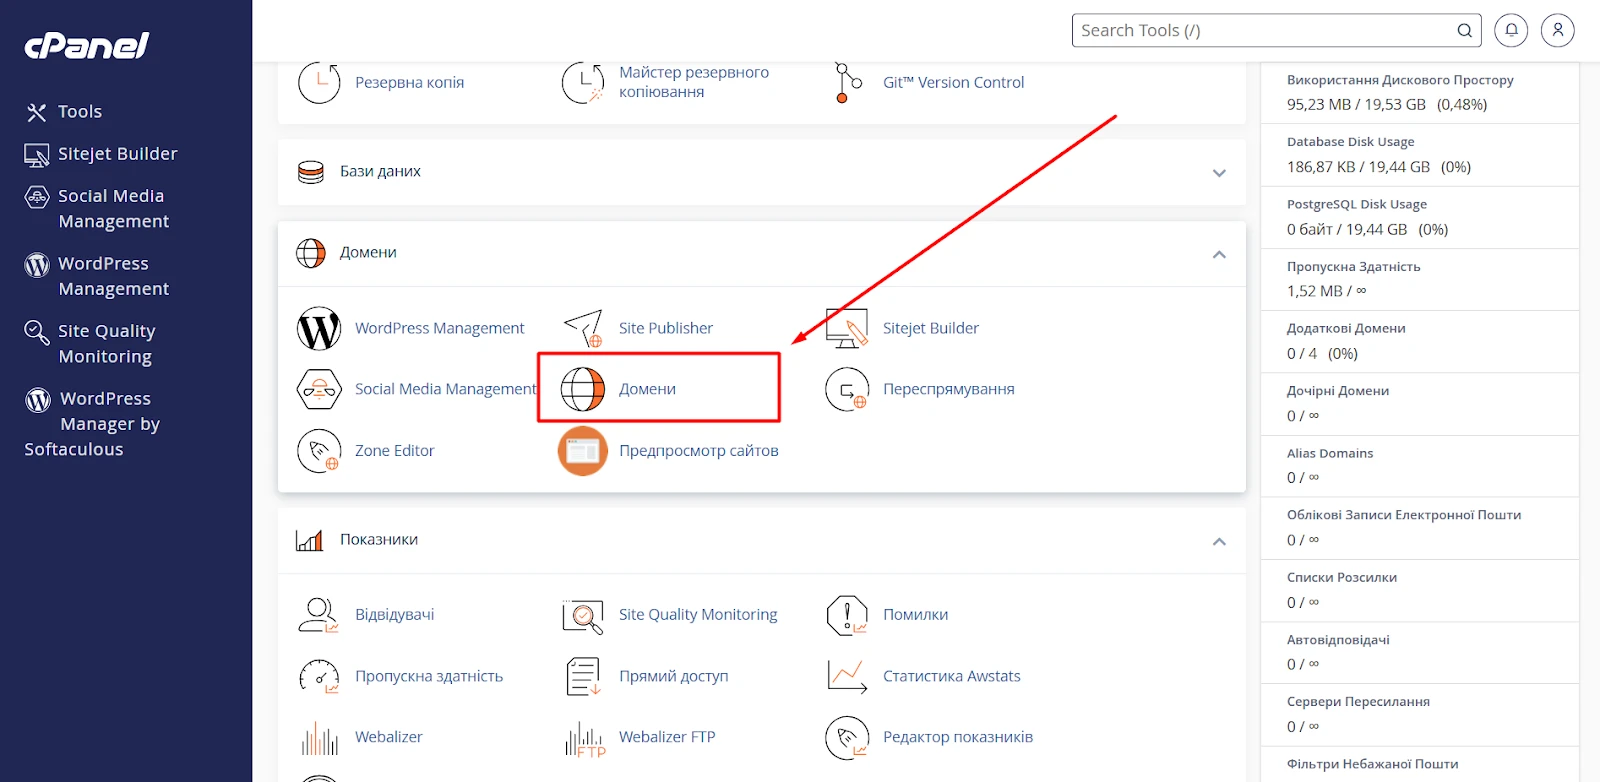This screenshot has width=1600, height=782.
Task: Click the Домени globe icon in the highlighted box
Action: pos(582,390)
